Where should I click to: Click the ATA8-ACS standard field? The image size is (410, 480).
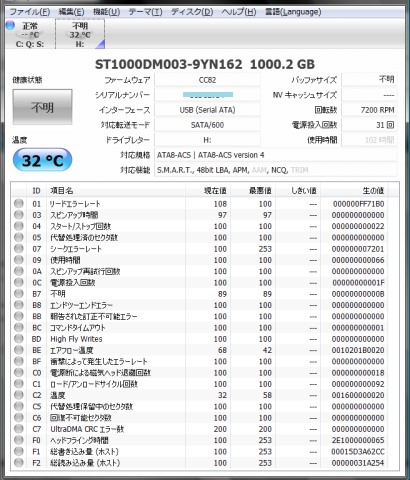(x=276, y=155)
